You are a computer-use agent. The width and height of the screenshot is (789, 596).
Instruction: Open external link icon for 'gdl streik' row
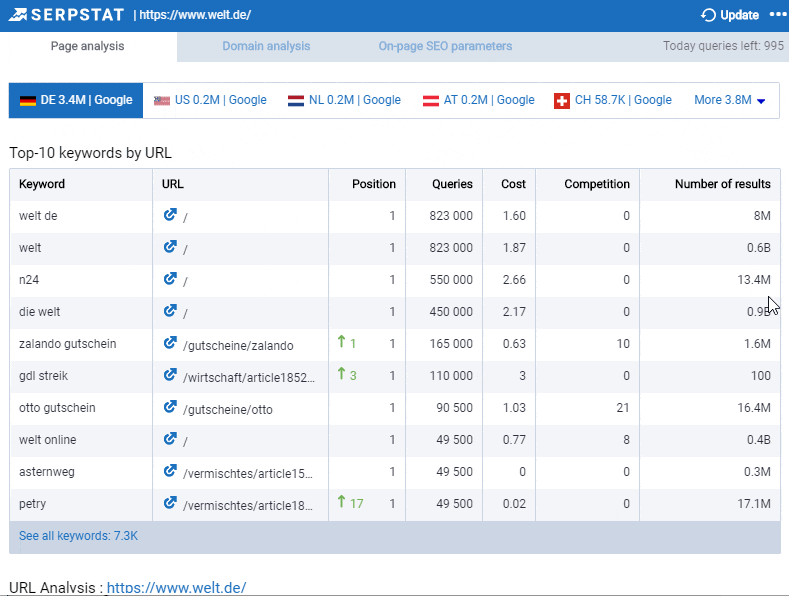pos(170,375)
